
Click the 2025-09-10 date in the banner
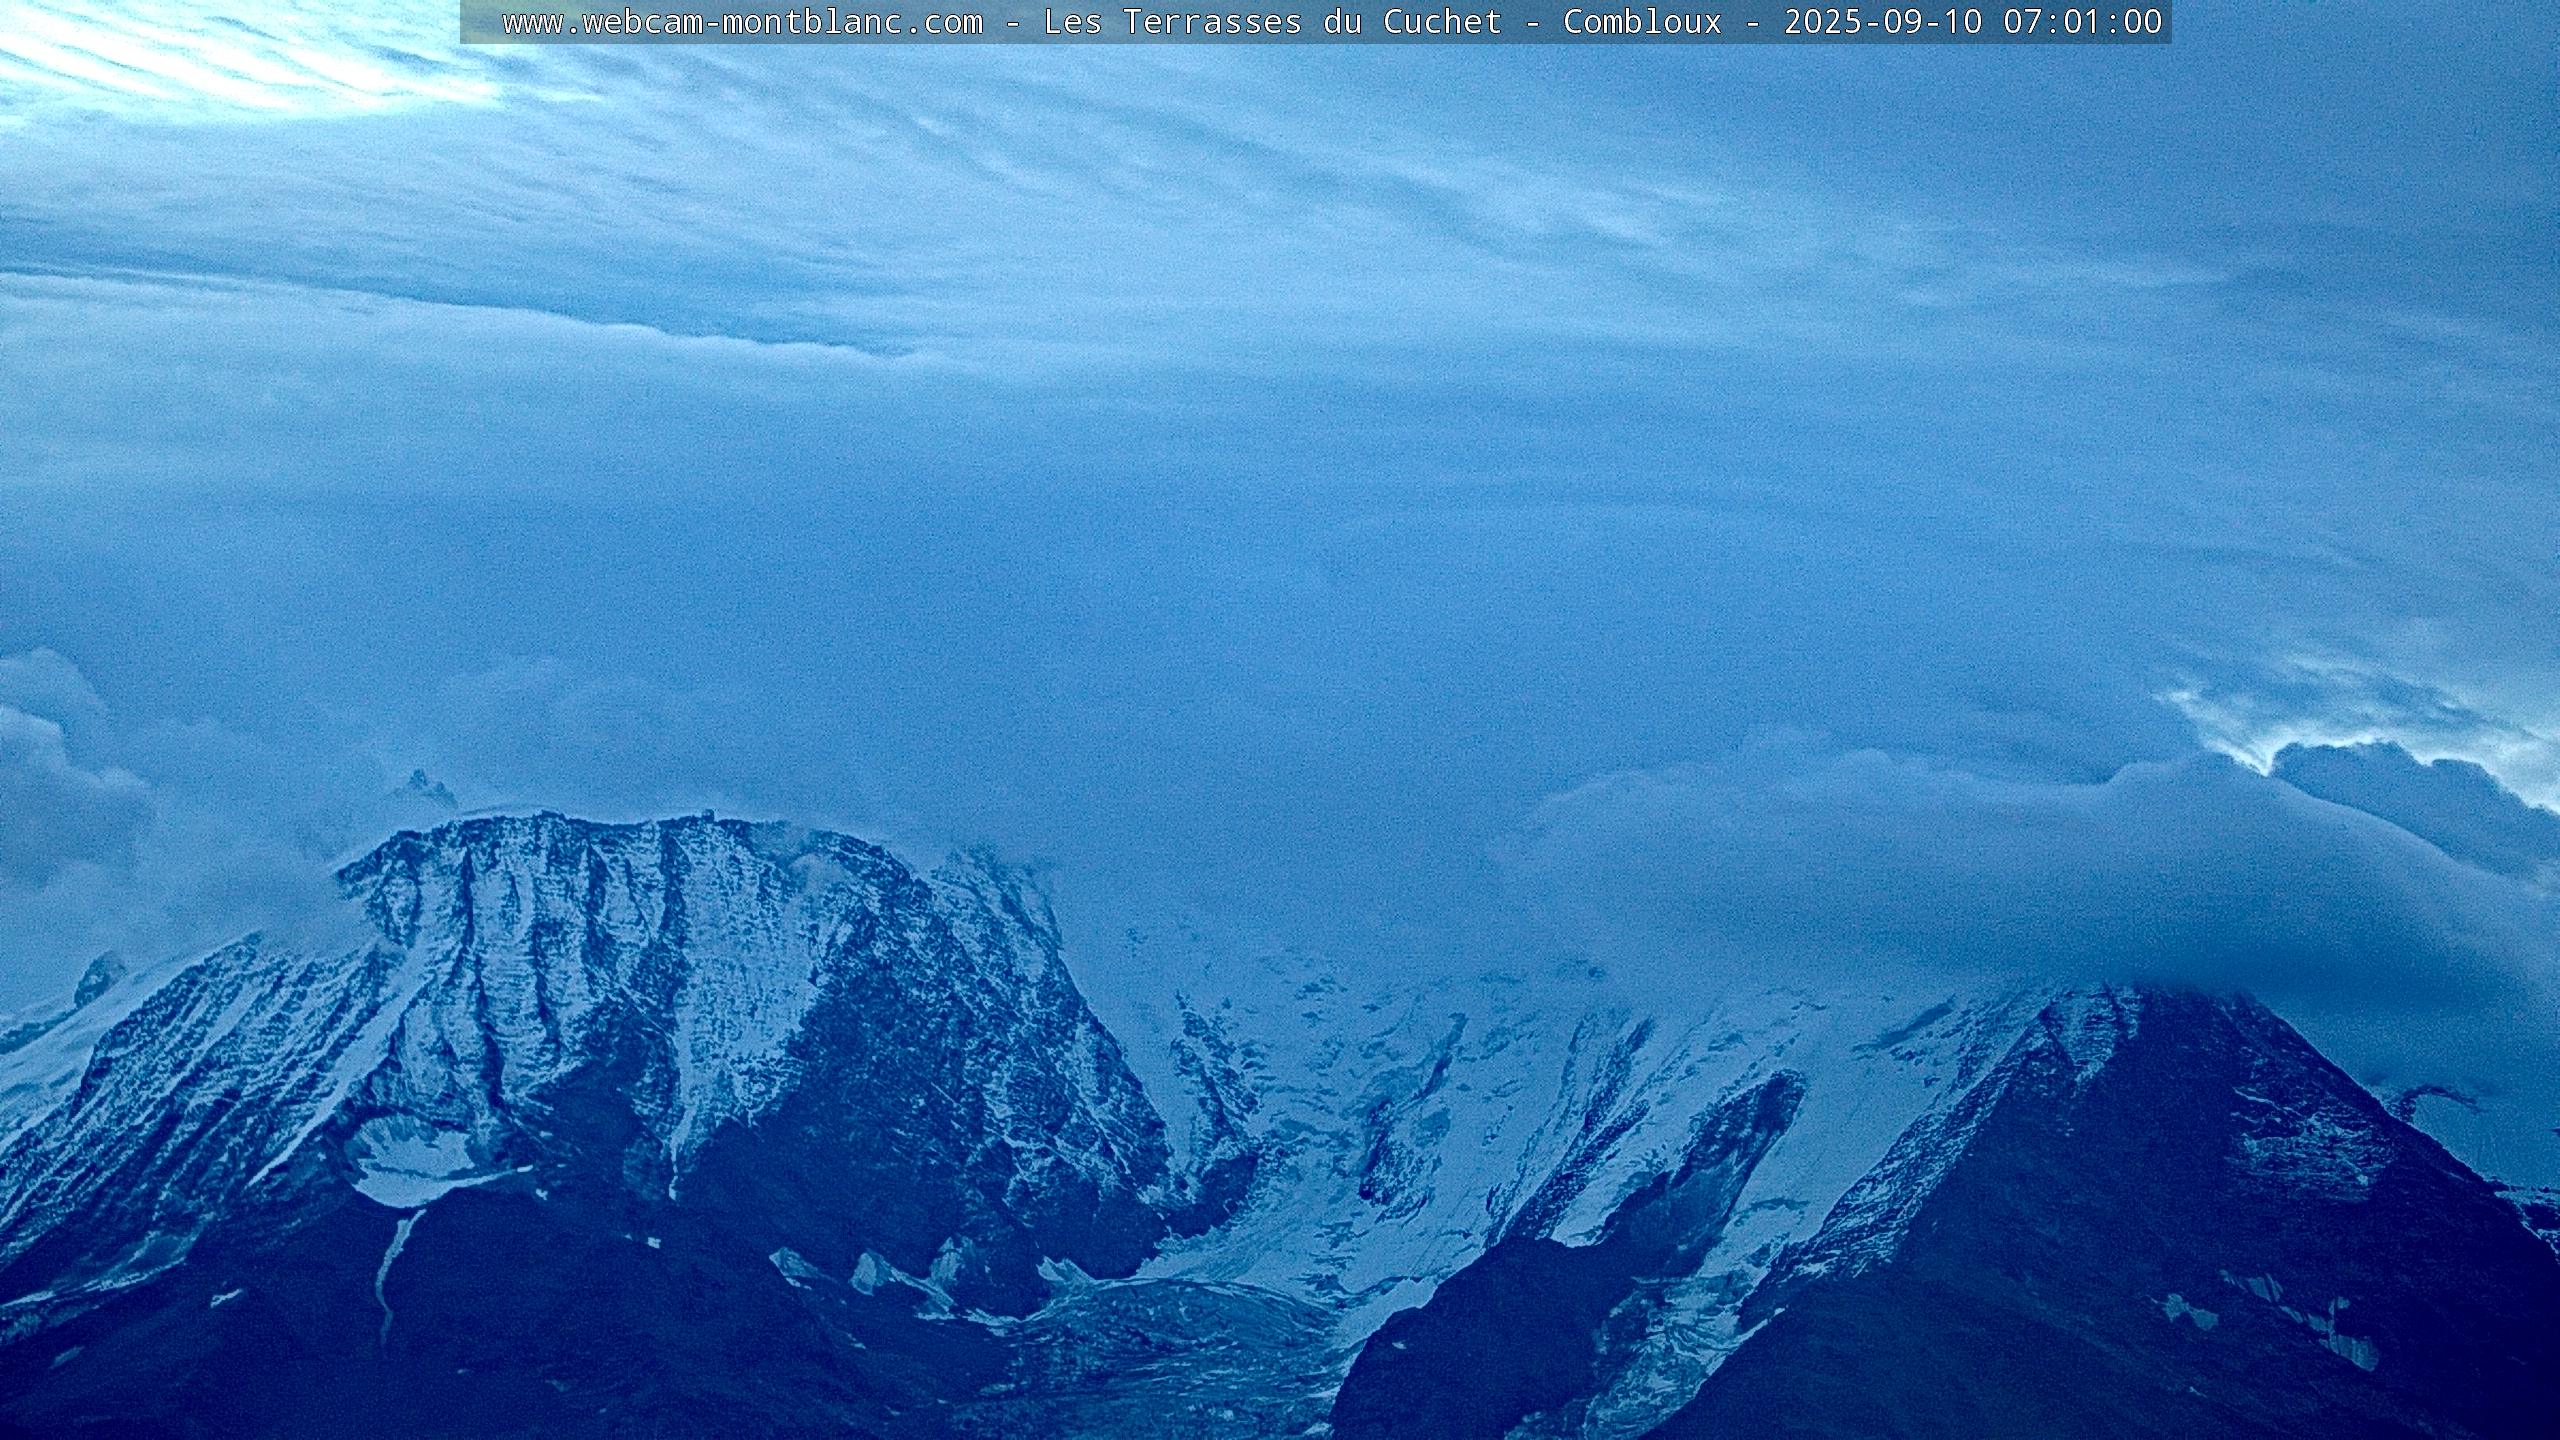click(x=1883, y=22)
